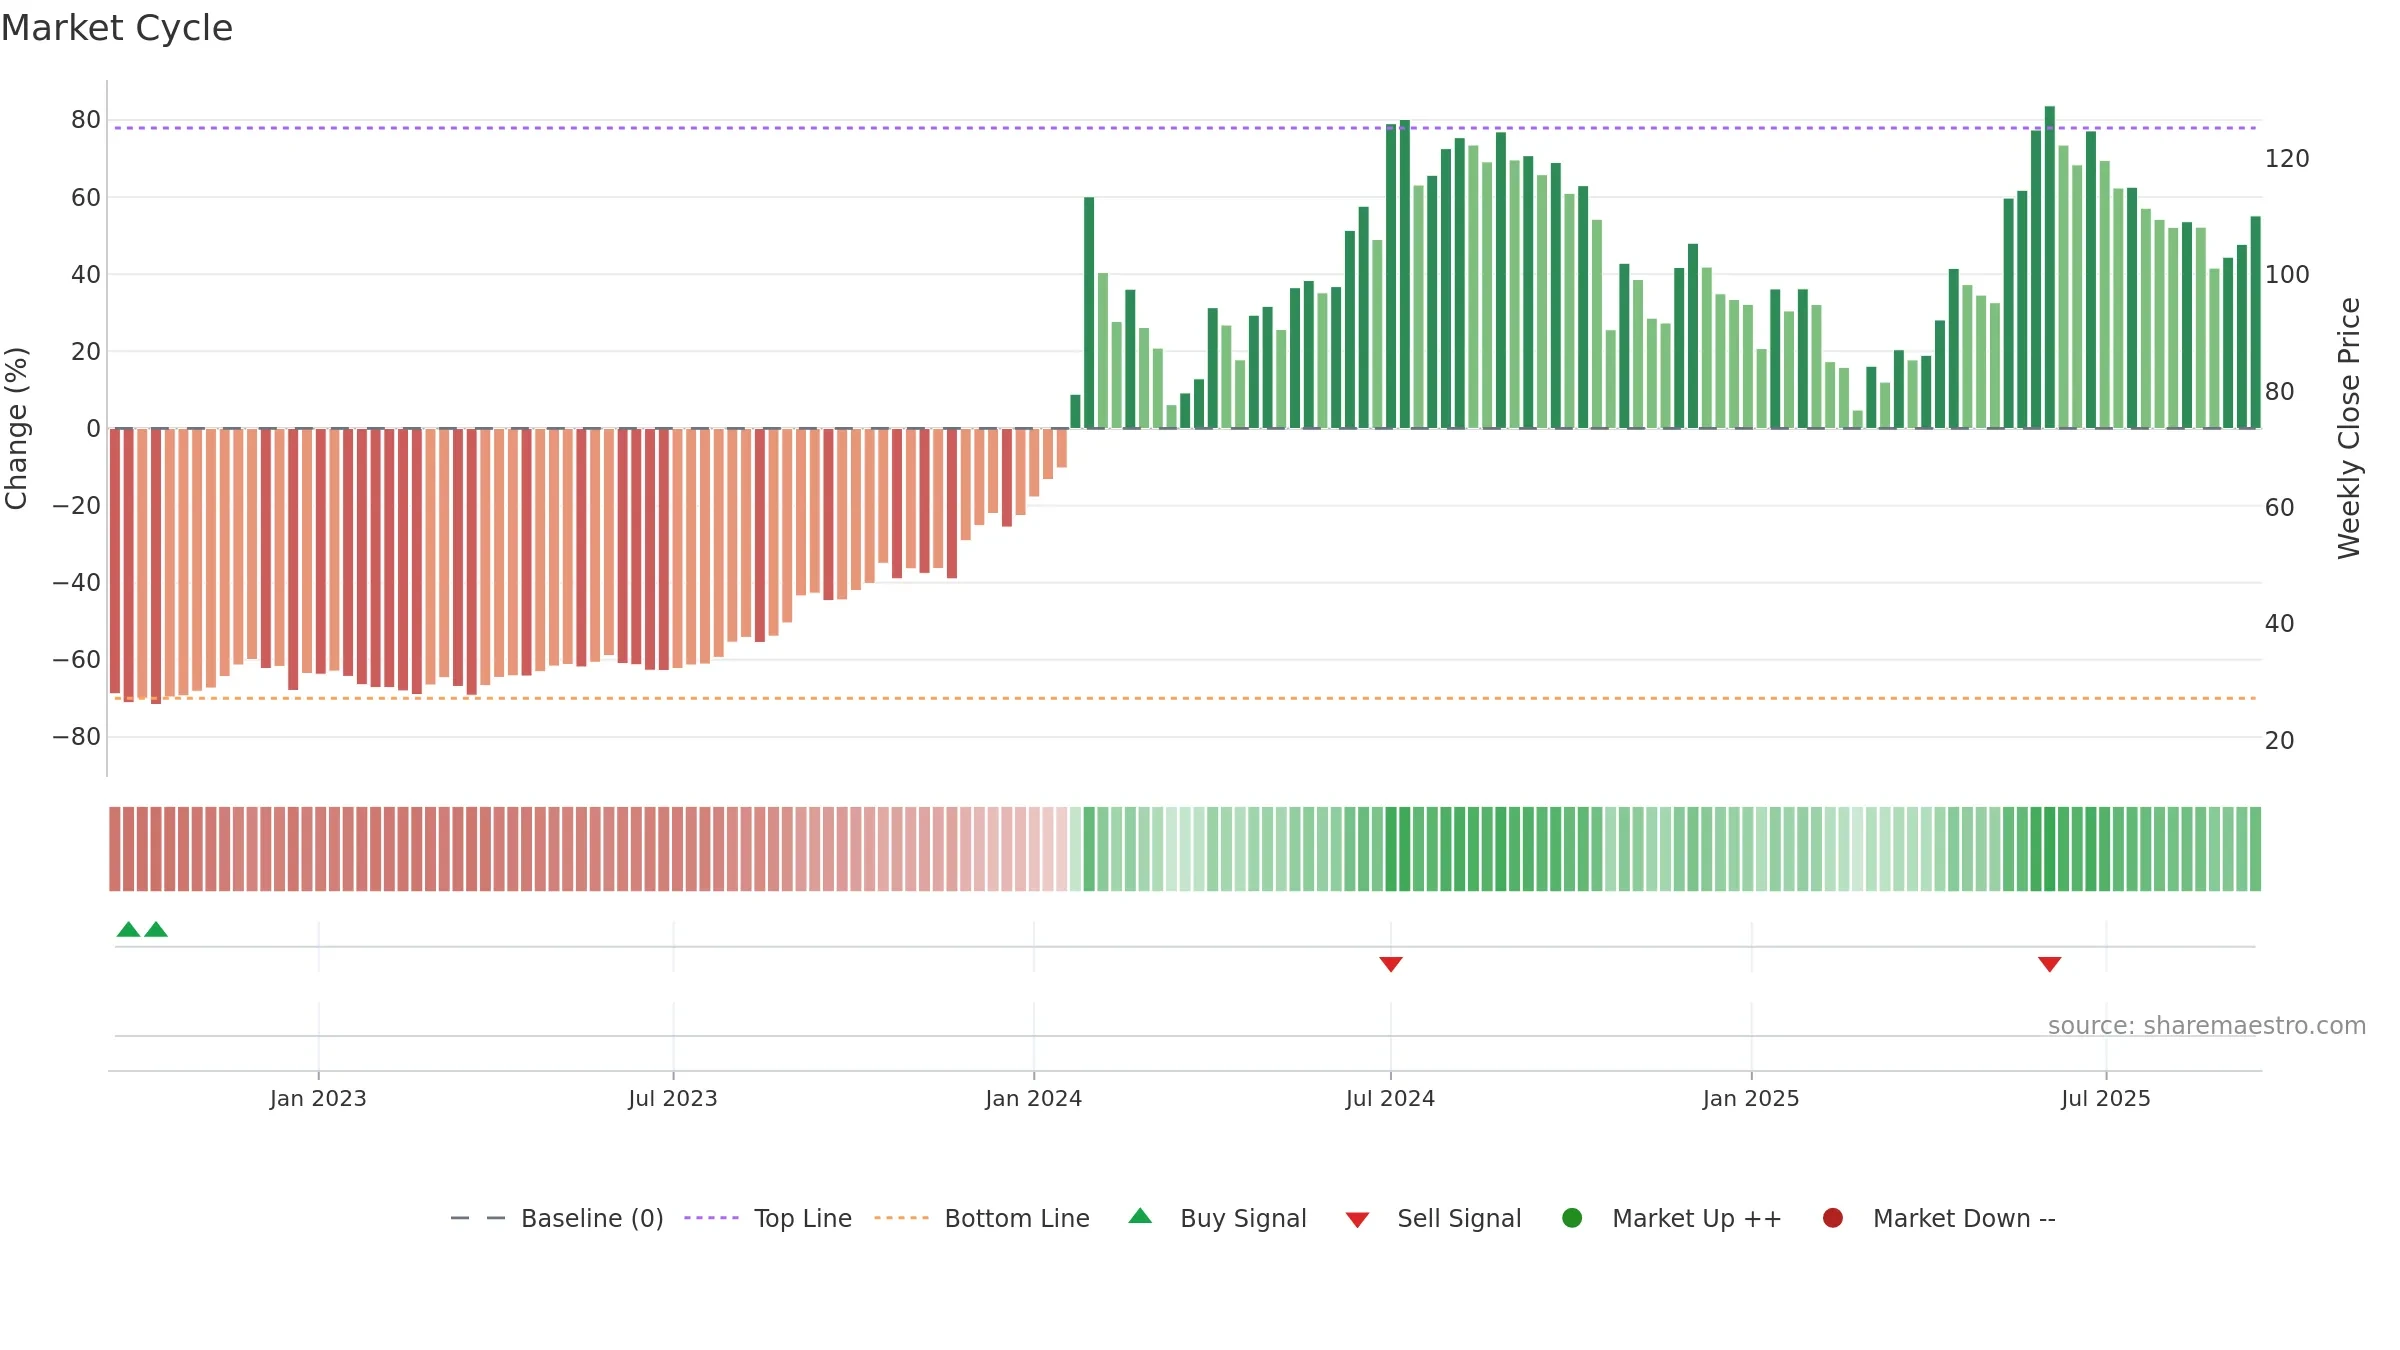Screen dimensions: 2400x1350
Task: Click the green Market Up ++ circle icon
Action: point(1572,1218)
